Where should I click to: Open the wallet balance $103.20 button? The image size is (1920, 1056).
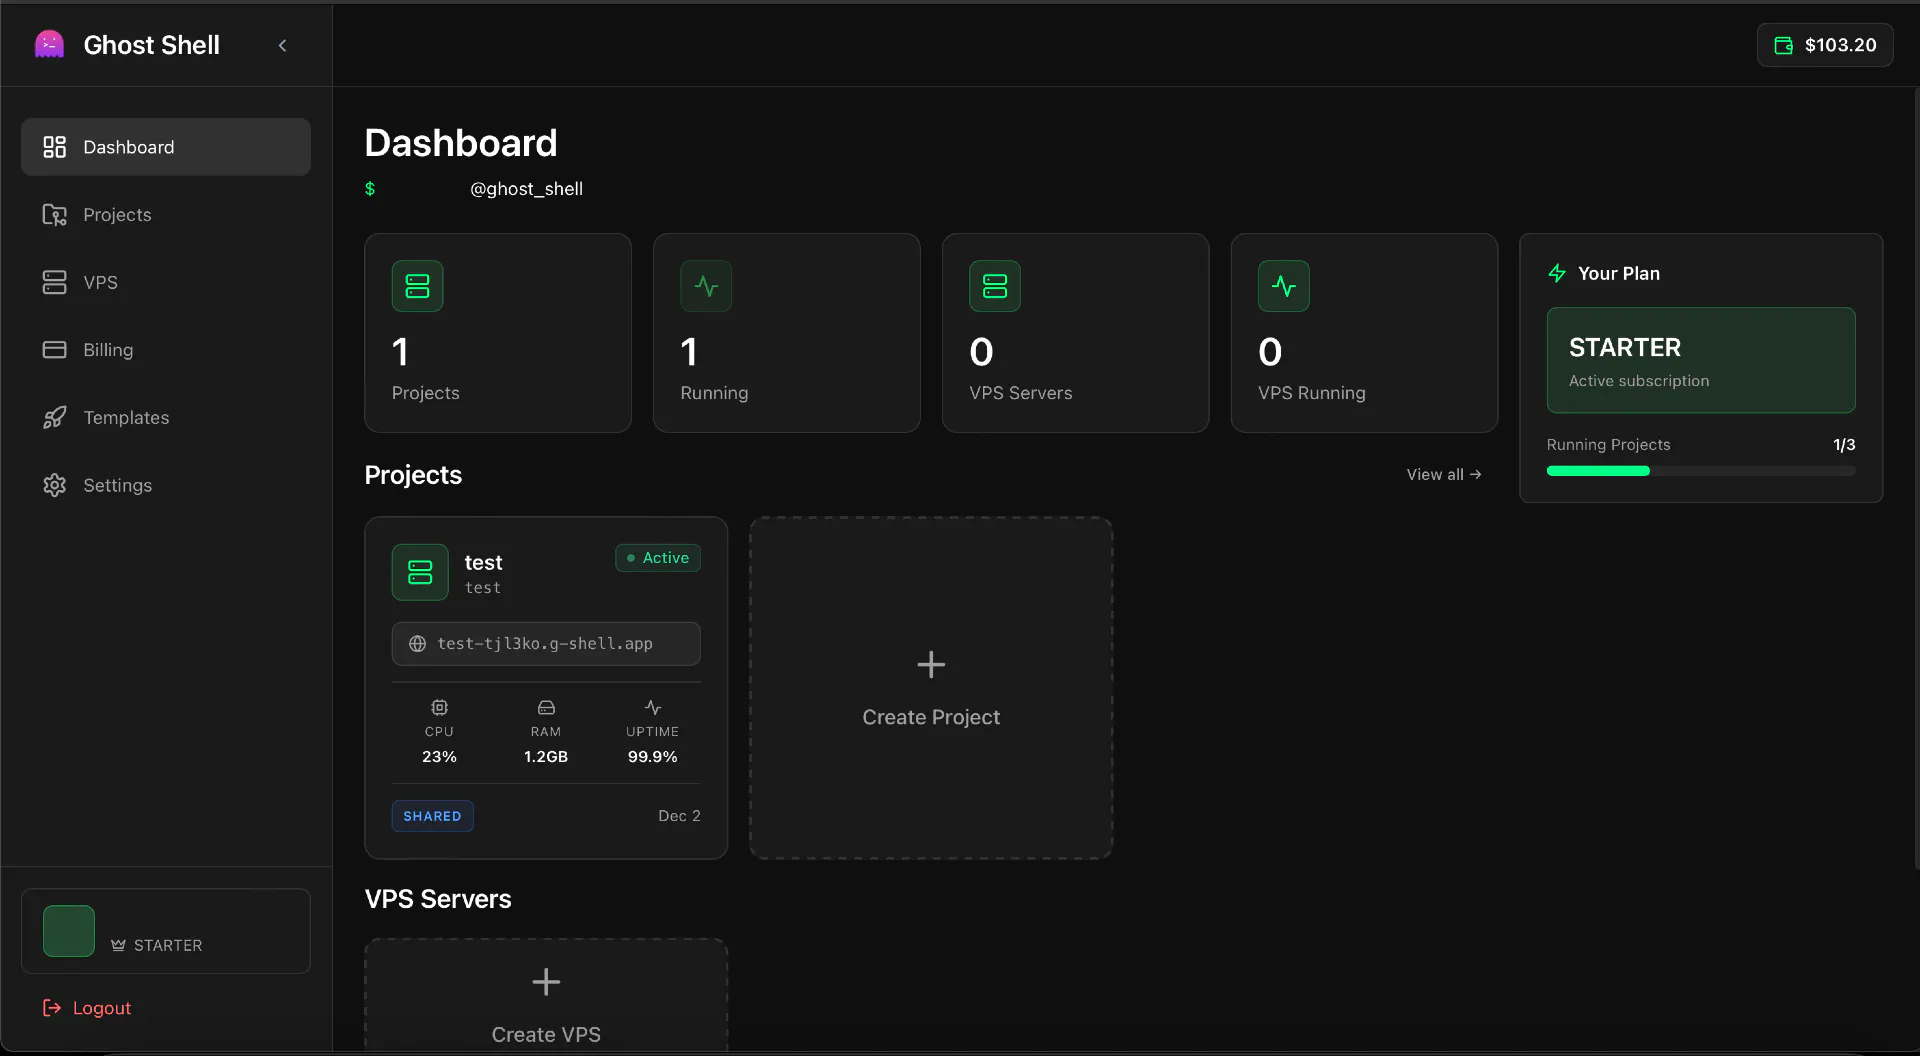coord(1825,45)
